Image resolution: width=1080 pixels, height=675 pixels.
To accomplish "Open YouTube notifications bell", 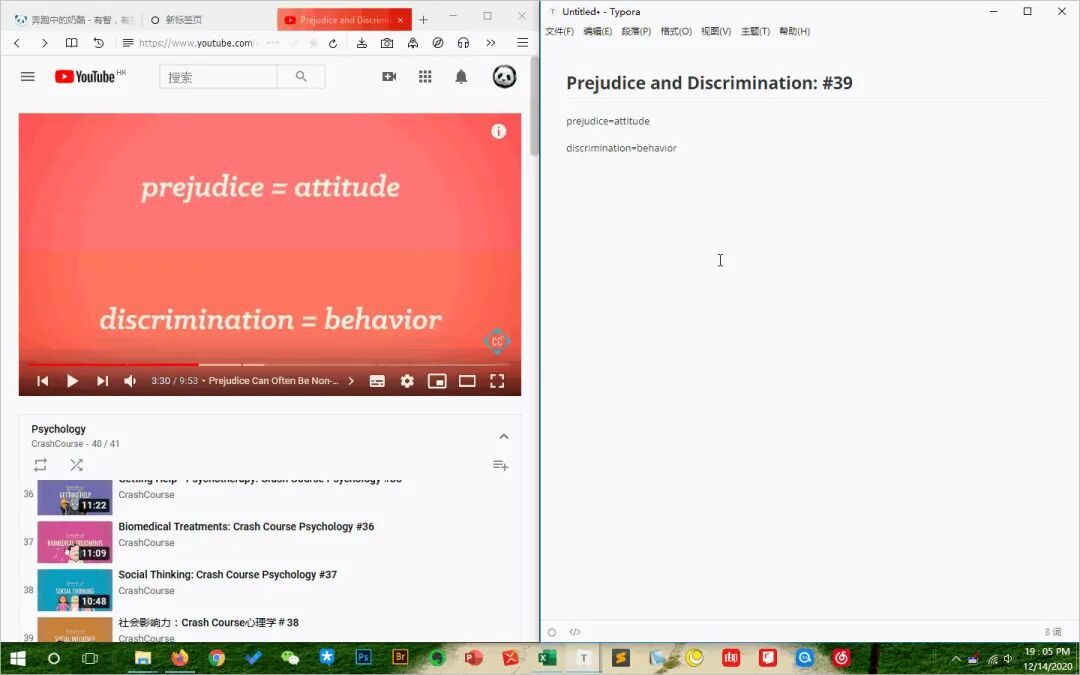I will (x=461, y=76).
